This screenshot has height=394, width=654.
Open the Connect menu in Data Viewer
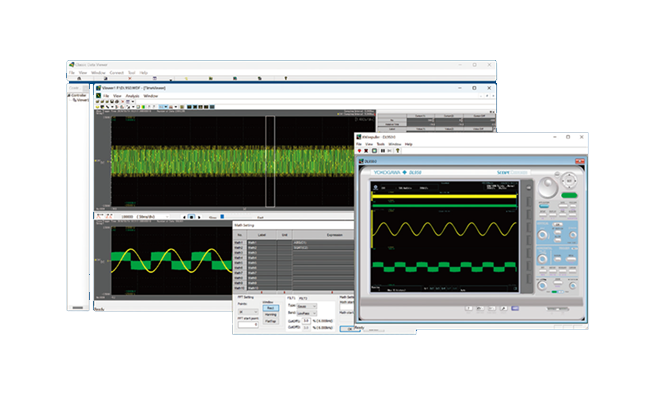(x=116, y=73)
